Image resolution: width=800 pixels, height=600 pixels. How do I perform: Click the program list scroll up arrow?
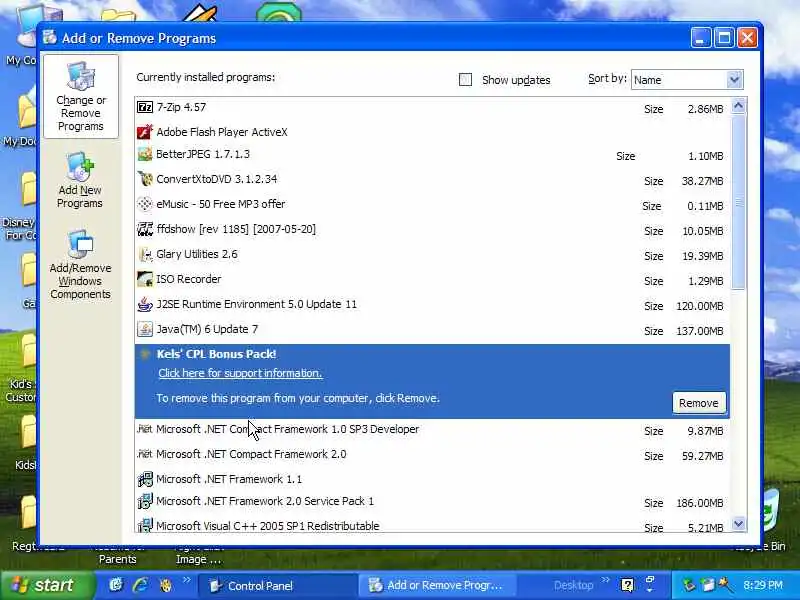tap(738, 106)
